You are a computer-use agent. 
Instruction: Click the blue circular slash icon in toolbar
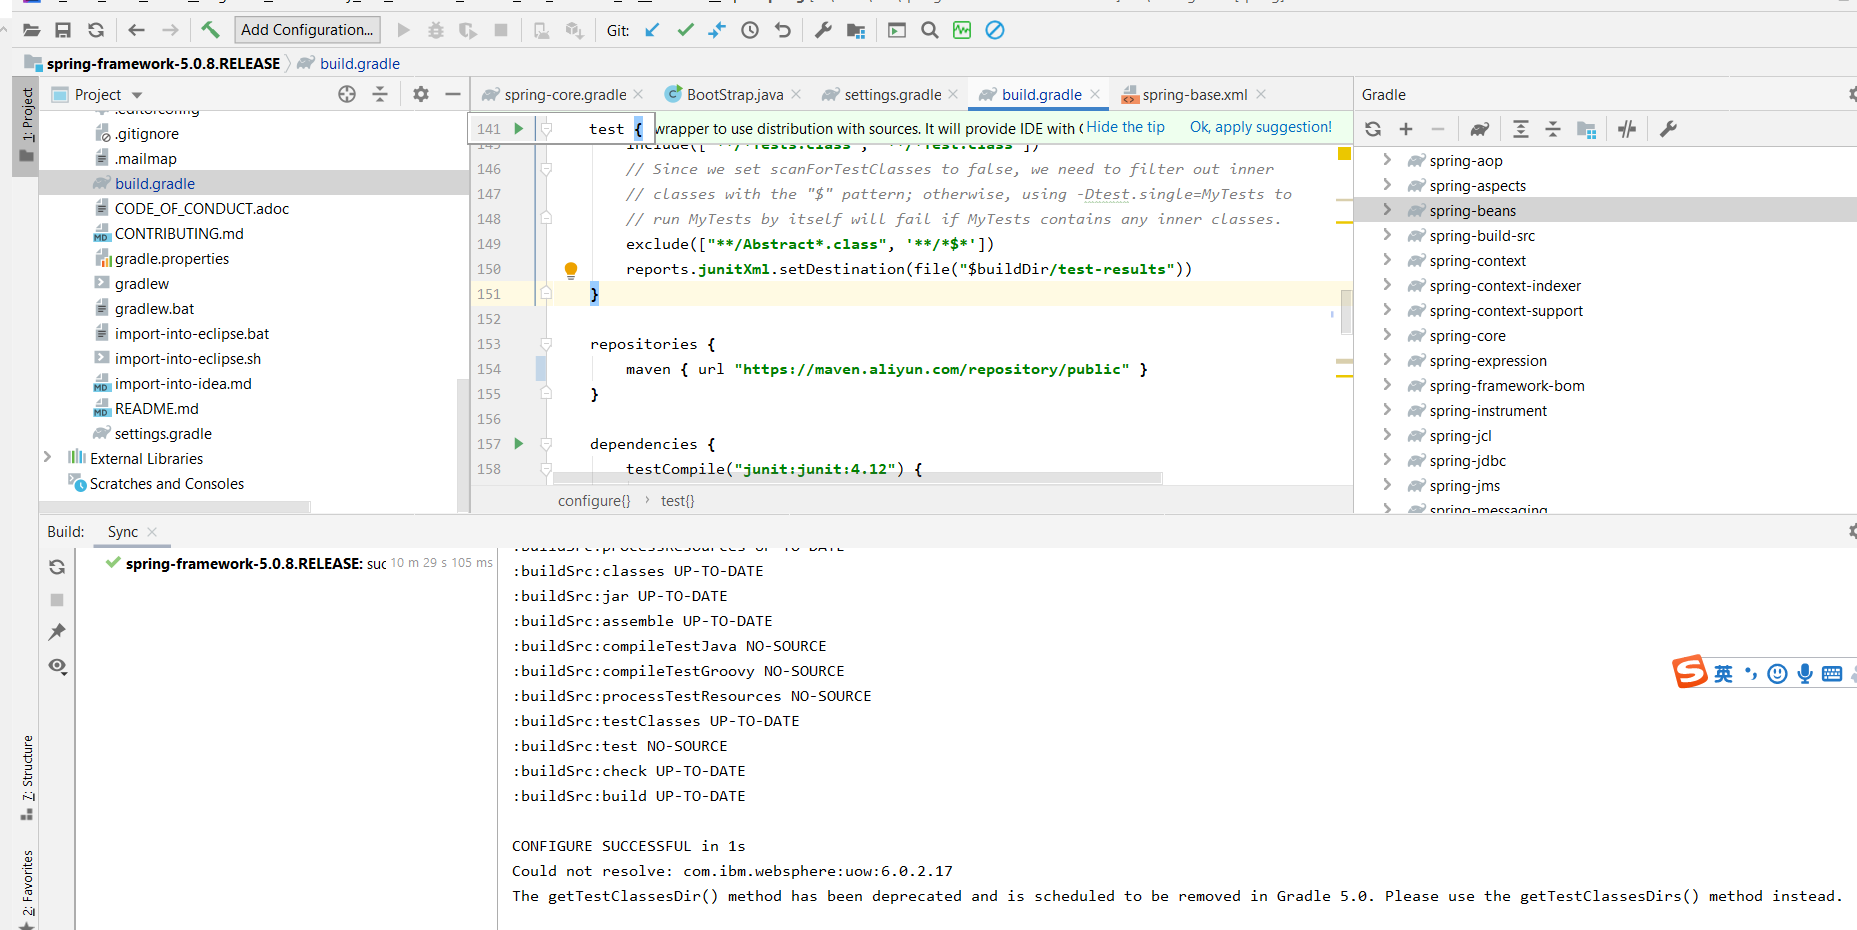[x=995, y=30]
